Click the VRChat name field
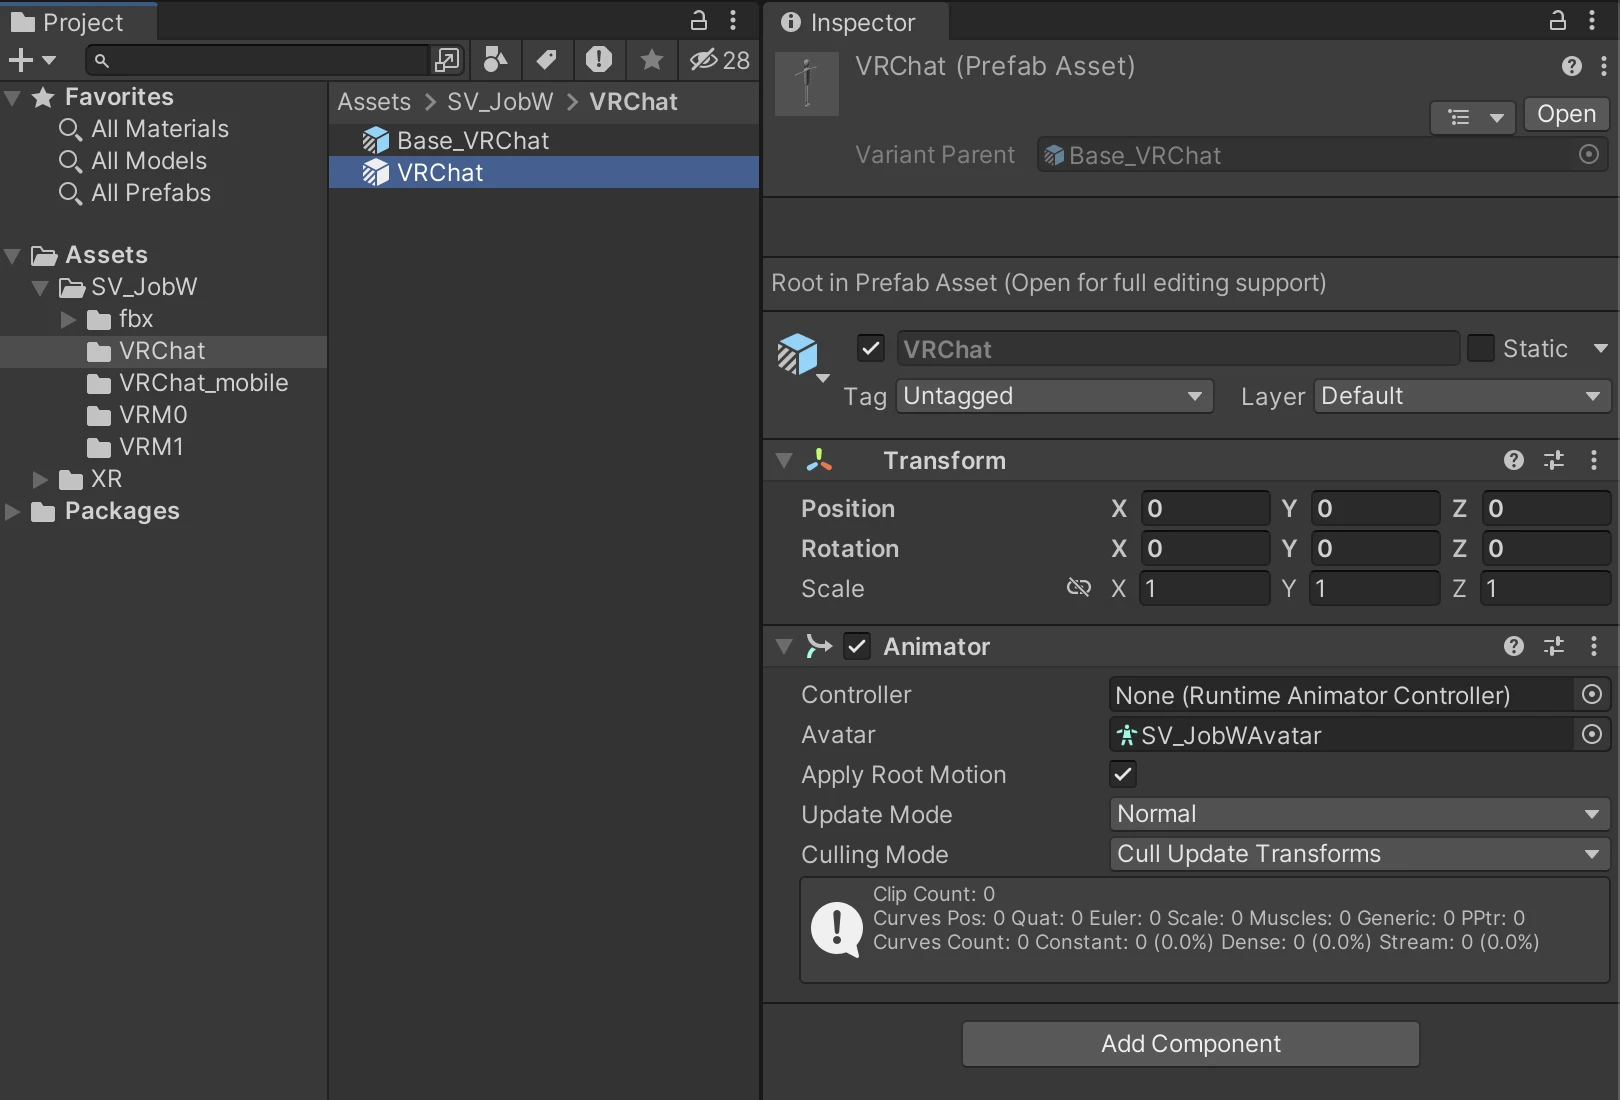Screen dimensions: 1620x1100 (x=1178, y=349)
